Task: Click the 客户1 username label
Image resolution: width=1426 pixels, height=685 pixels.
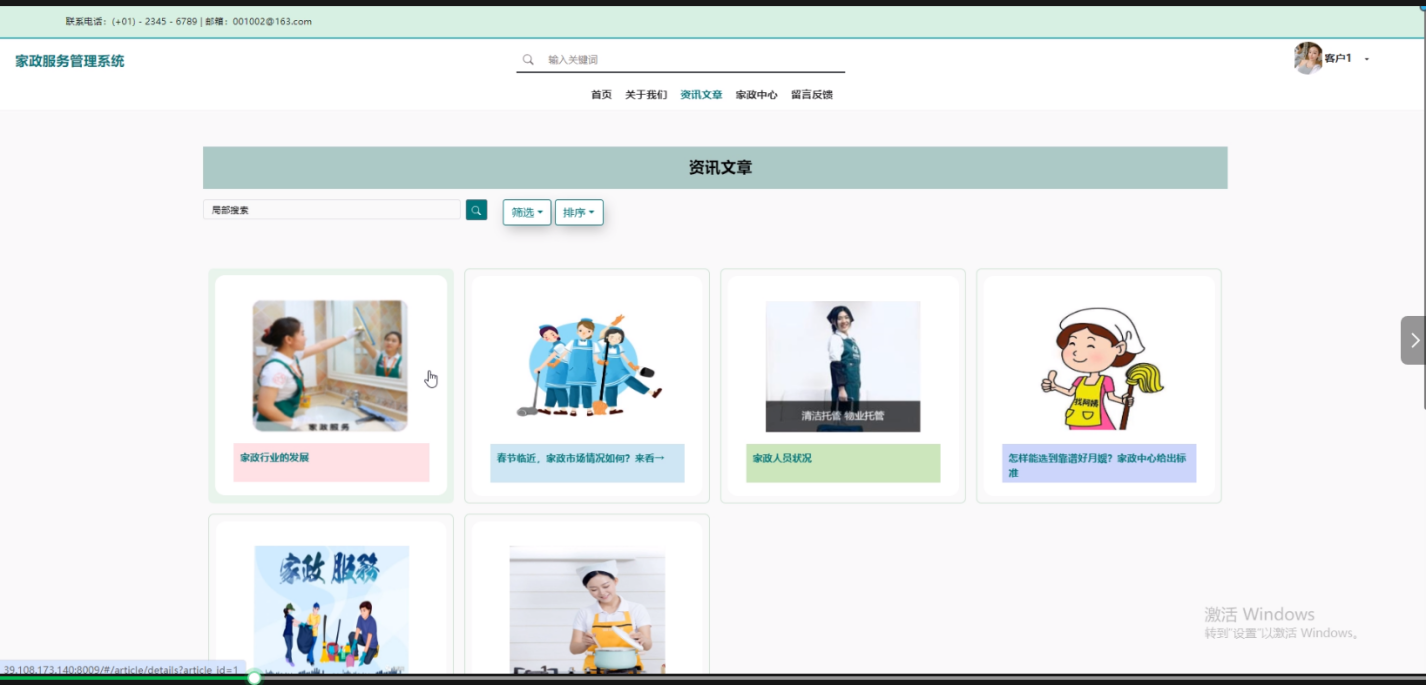Action: point(1338,59)
